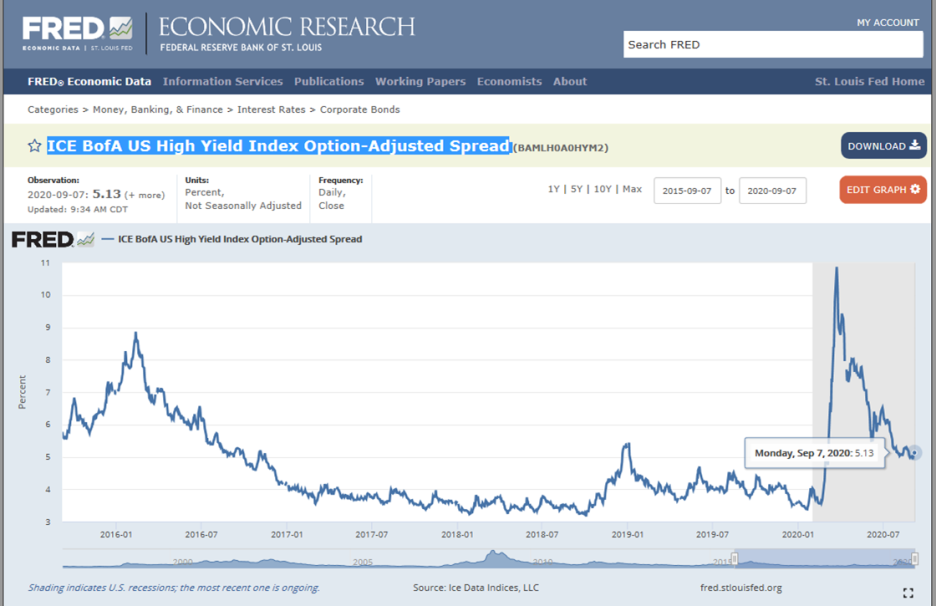Click the 2016-01 x-axis label

116,535
